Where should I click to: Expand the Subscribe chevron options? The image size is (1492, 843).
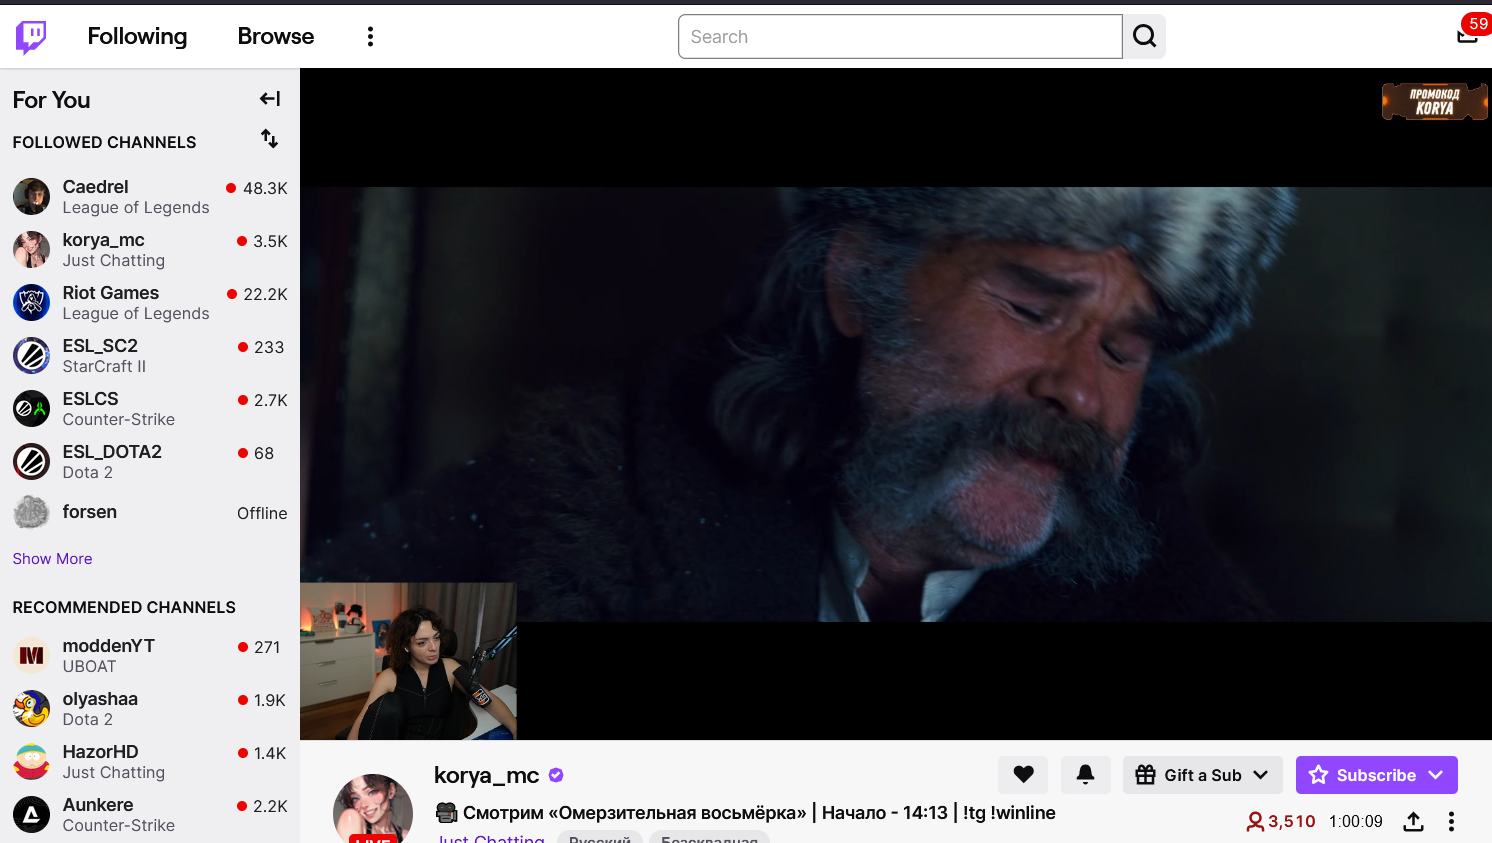(x=1437, y=775)
